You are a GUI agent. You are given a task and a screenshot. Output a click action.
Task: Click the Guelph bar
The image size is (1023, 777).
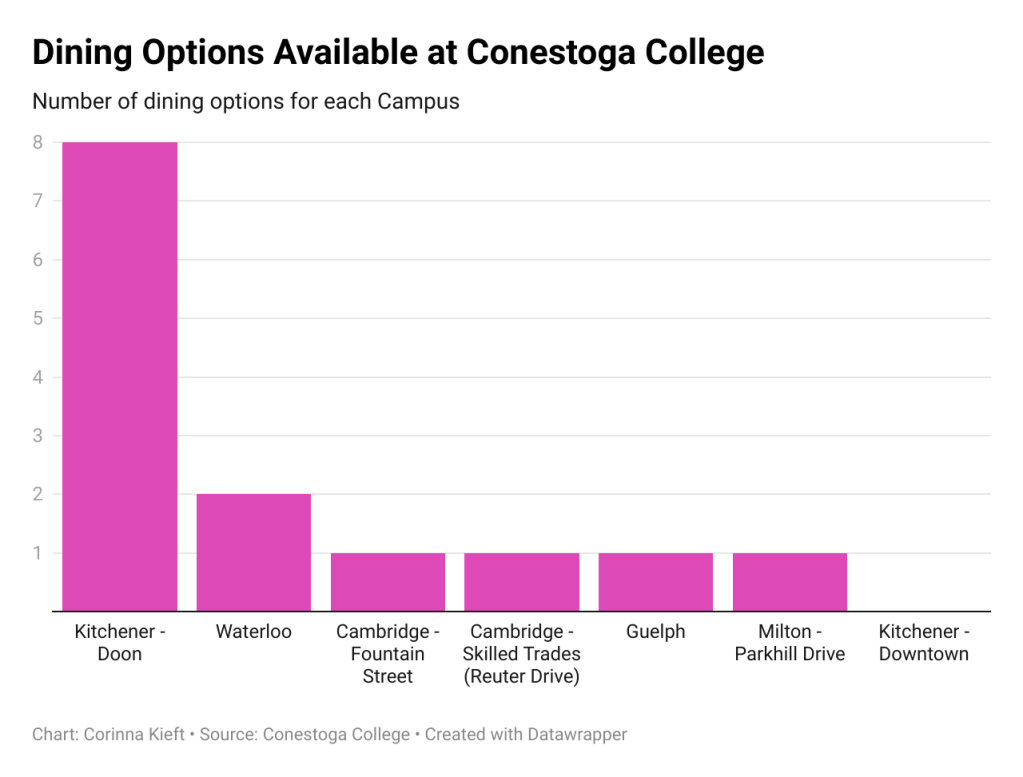click(x=656, y=581)
